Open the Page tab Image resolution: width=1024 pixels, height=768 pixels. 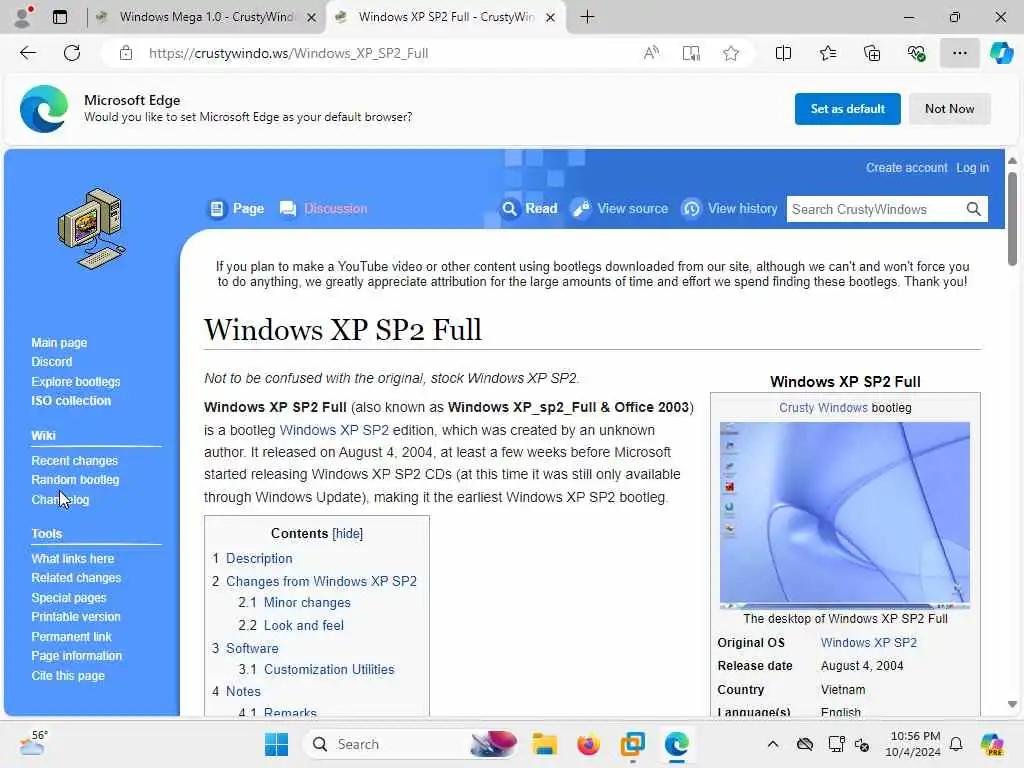[236, 208]
